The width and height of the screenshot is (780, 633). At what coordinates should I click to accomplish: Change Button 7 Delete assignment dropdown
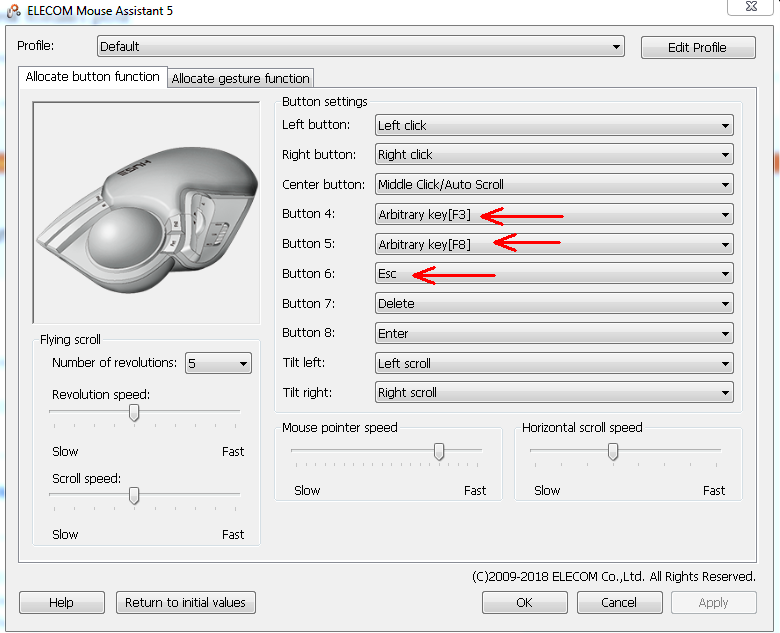[x=554, y=304]
